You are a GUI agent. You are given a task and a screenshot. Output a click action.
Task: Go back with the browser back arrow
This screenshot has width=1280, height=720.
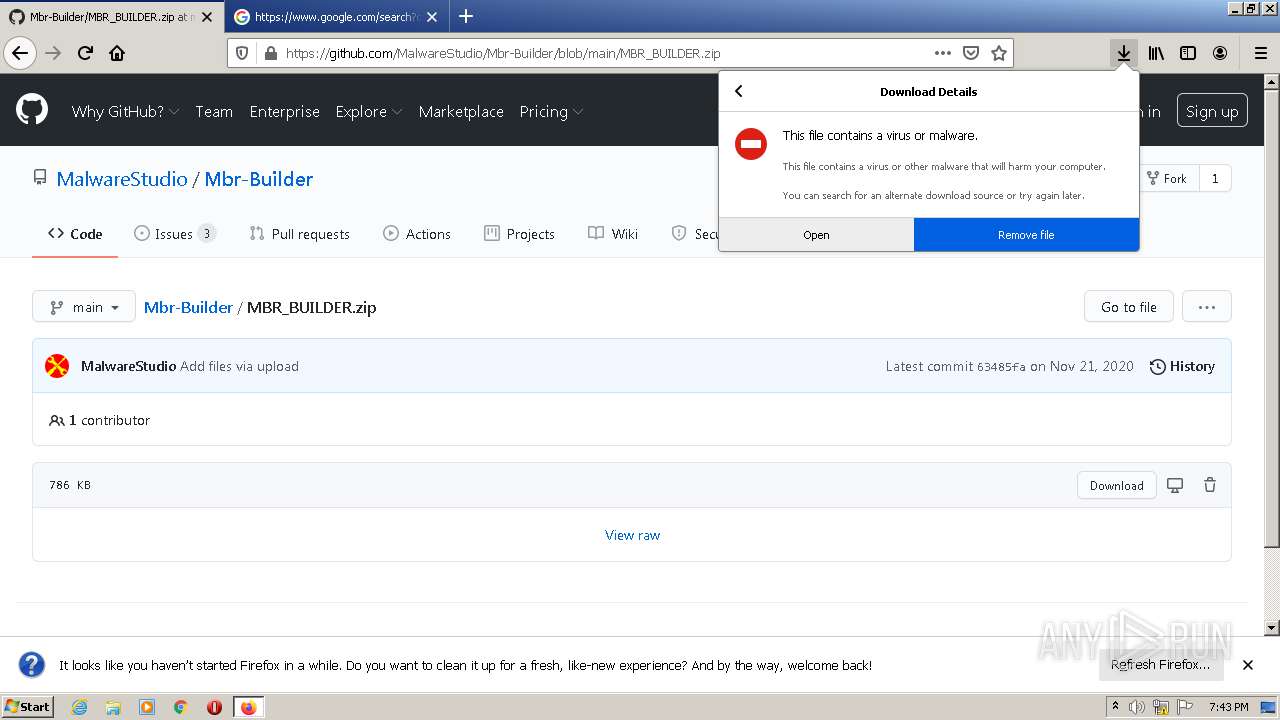click(20, 53)
